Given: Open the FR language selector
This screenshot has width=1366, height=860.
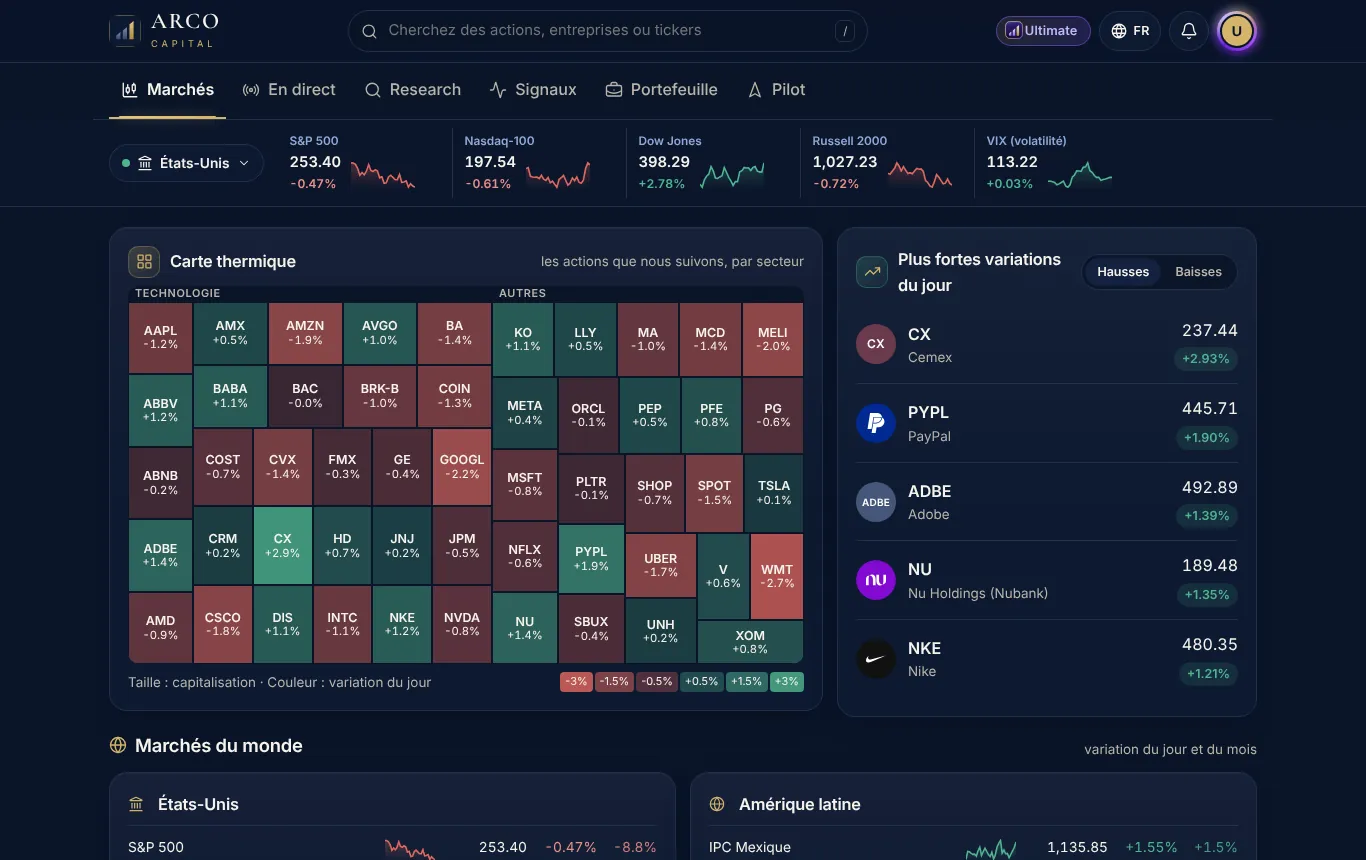Looking at the screenshot, I should point(1130,31).
